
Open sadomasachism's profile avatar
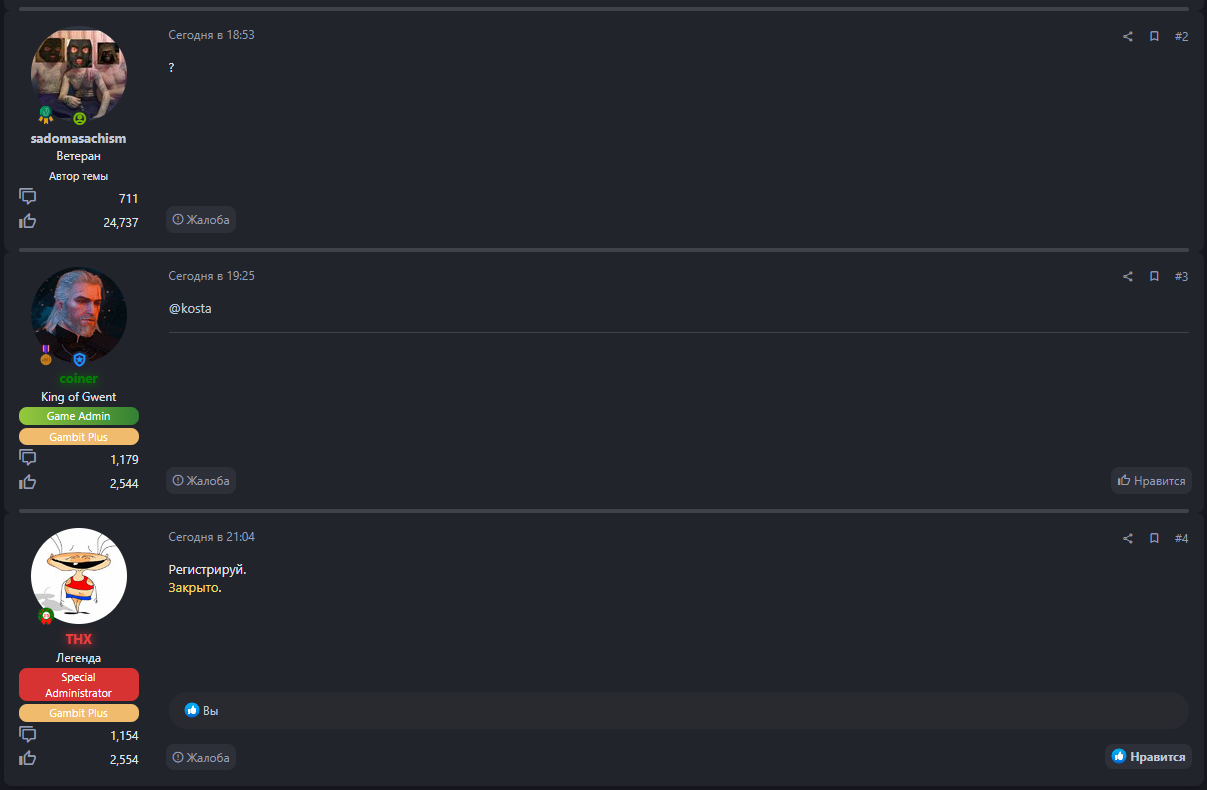point(79,73)
